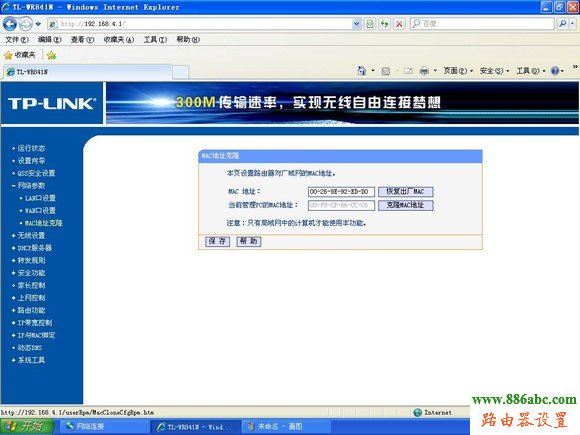Click the Print icon in command bar

coord(425,71)
